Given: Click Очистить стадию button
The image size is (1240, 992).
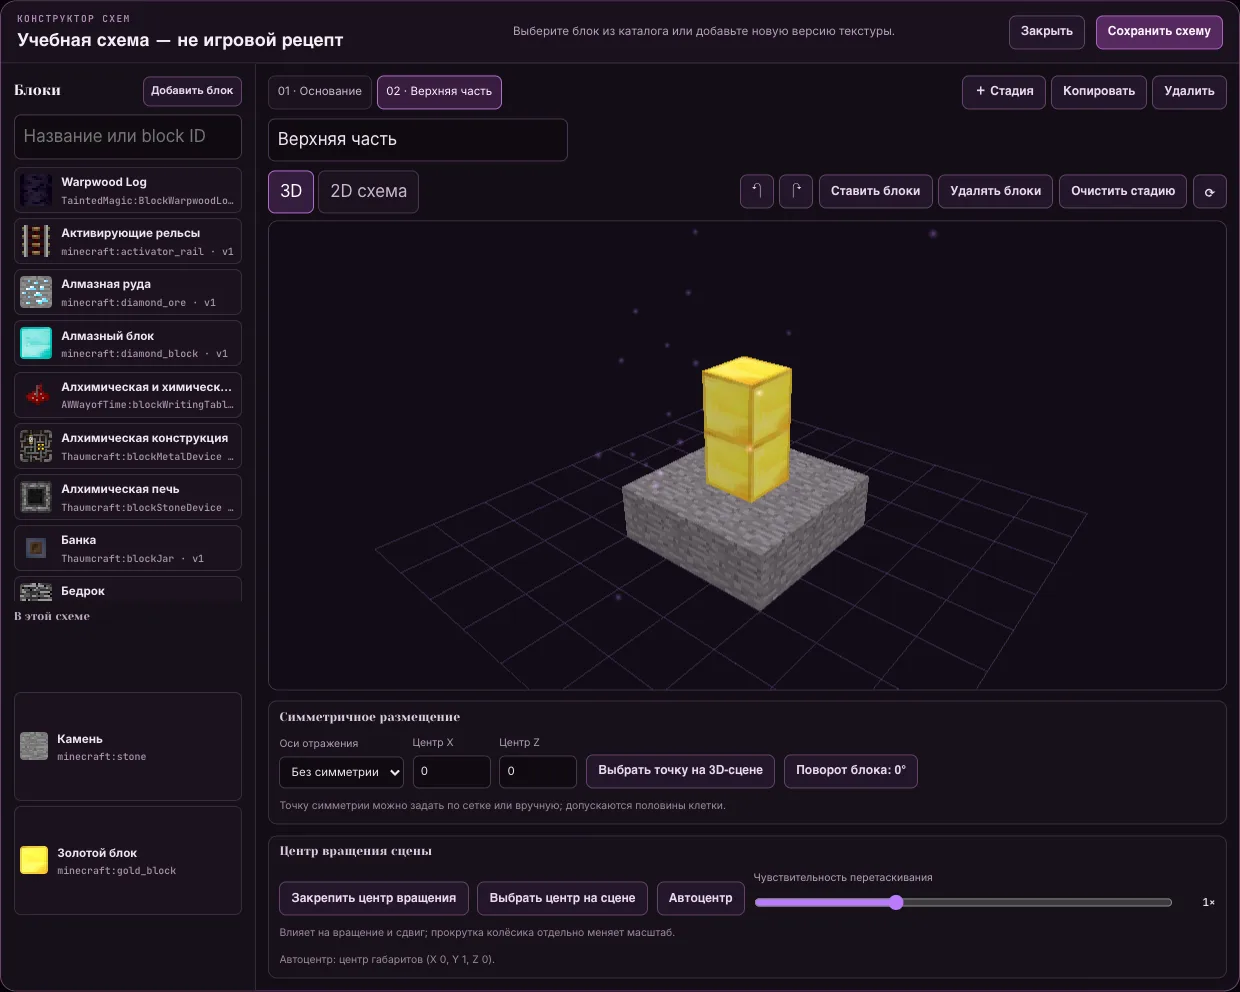Looking at the screenshot, I should 1123,191.
